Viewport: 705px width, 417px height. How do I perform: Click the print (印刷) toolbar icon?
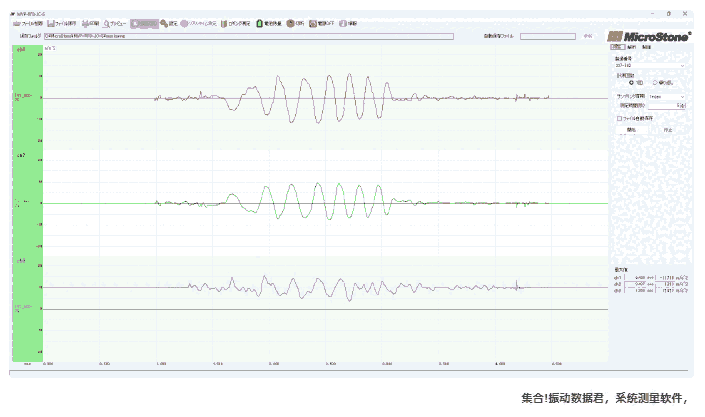click(86, 23)
